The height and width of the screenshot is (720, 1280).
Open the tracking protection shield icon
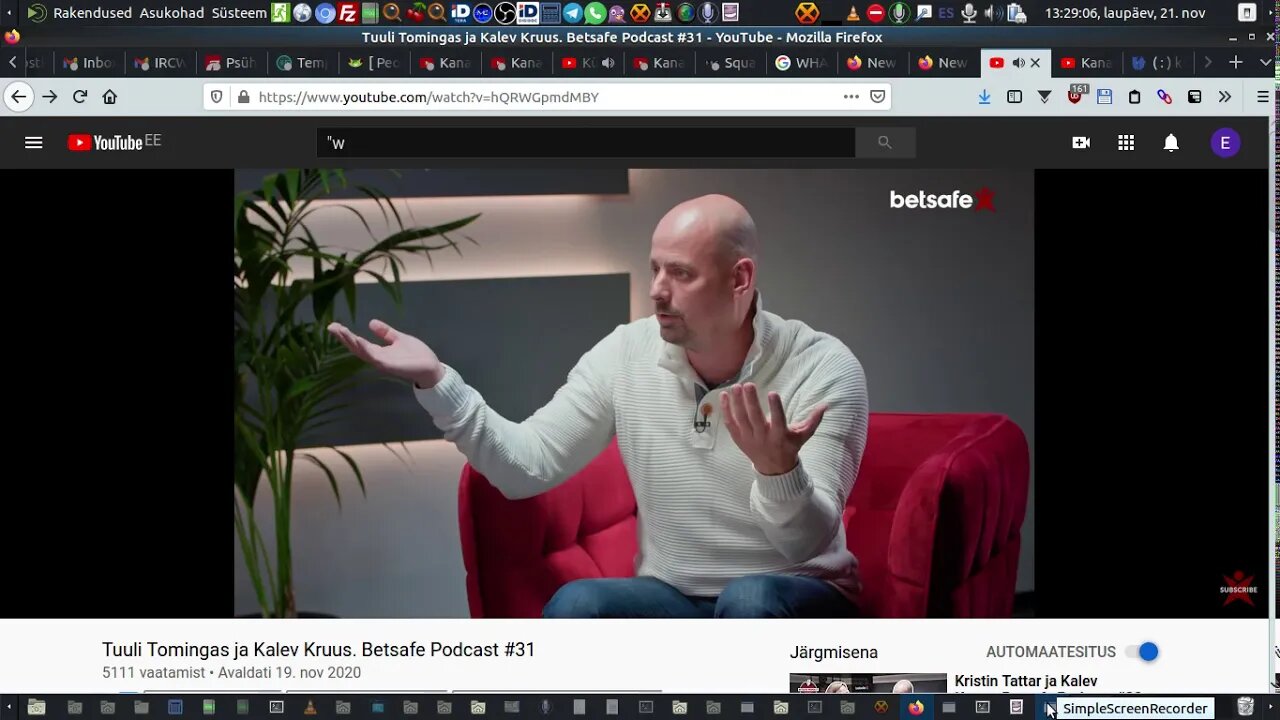[x=217, y=97]
